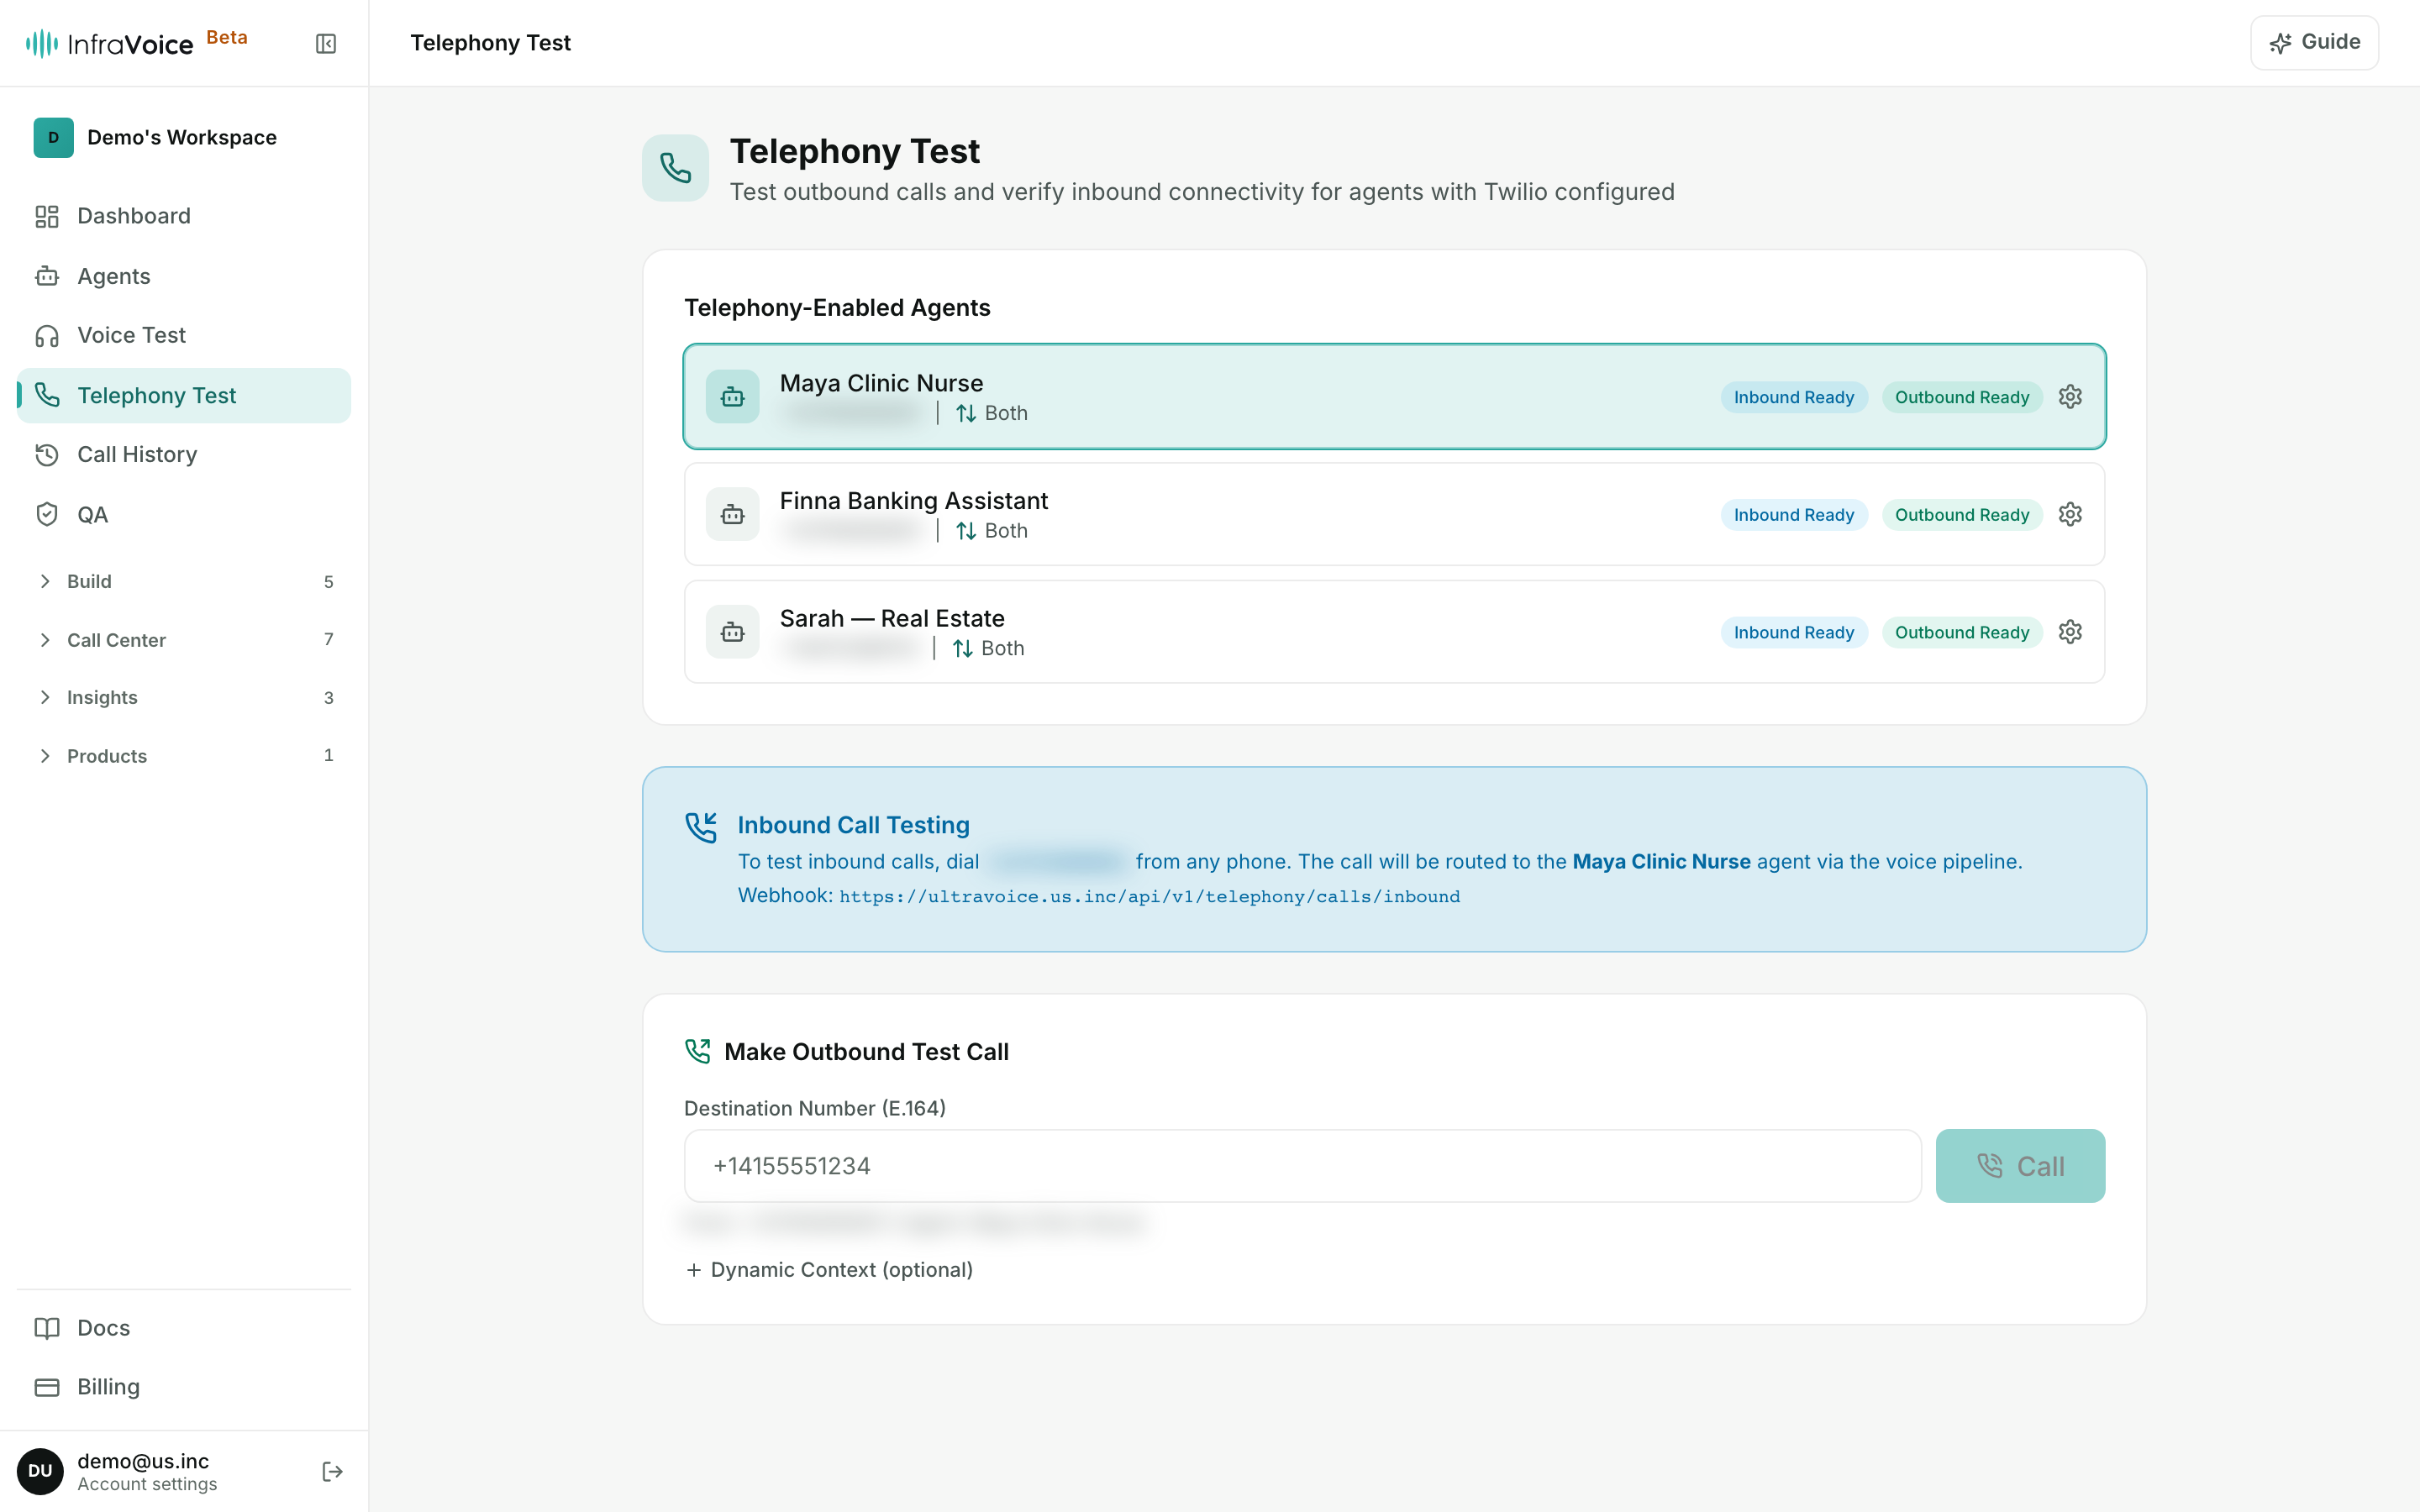Select Telephony Test sidebar item
This screenshot has width=2420, height=1512.
[x=184, y=395]
